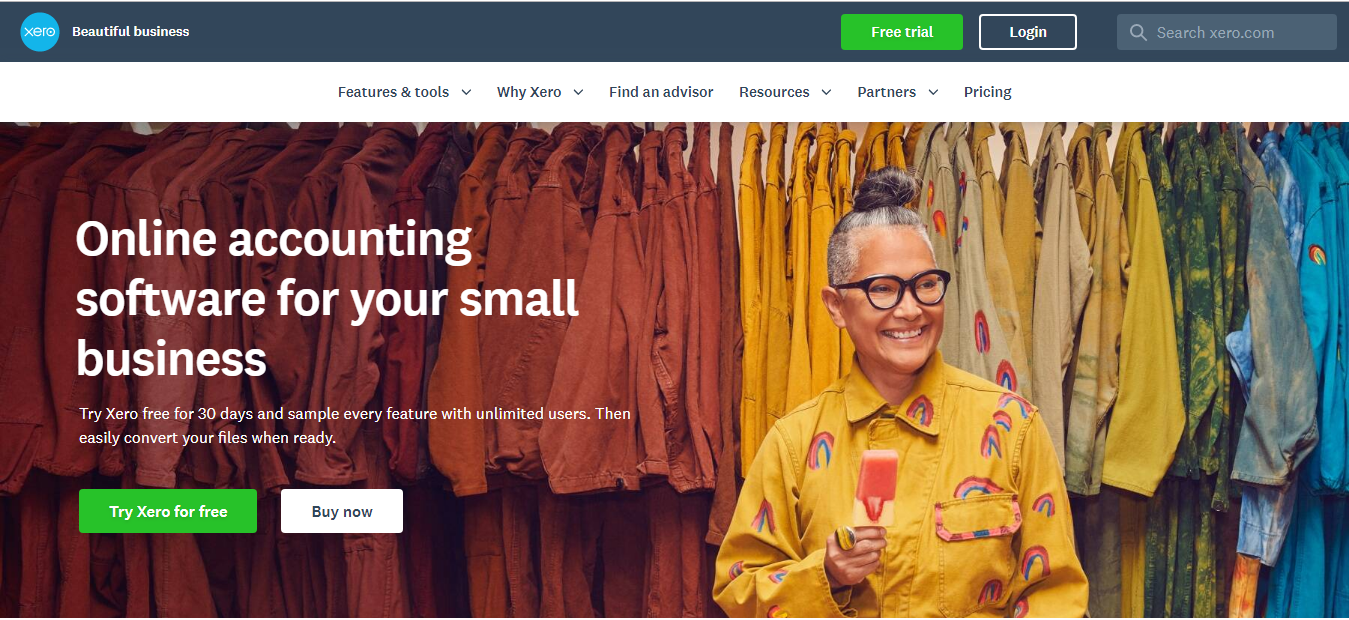Open the Features & tools menu

coord(394,92)
